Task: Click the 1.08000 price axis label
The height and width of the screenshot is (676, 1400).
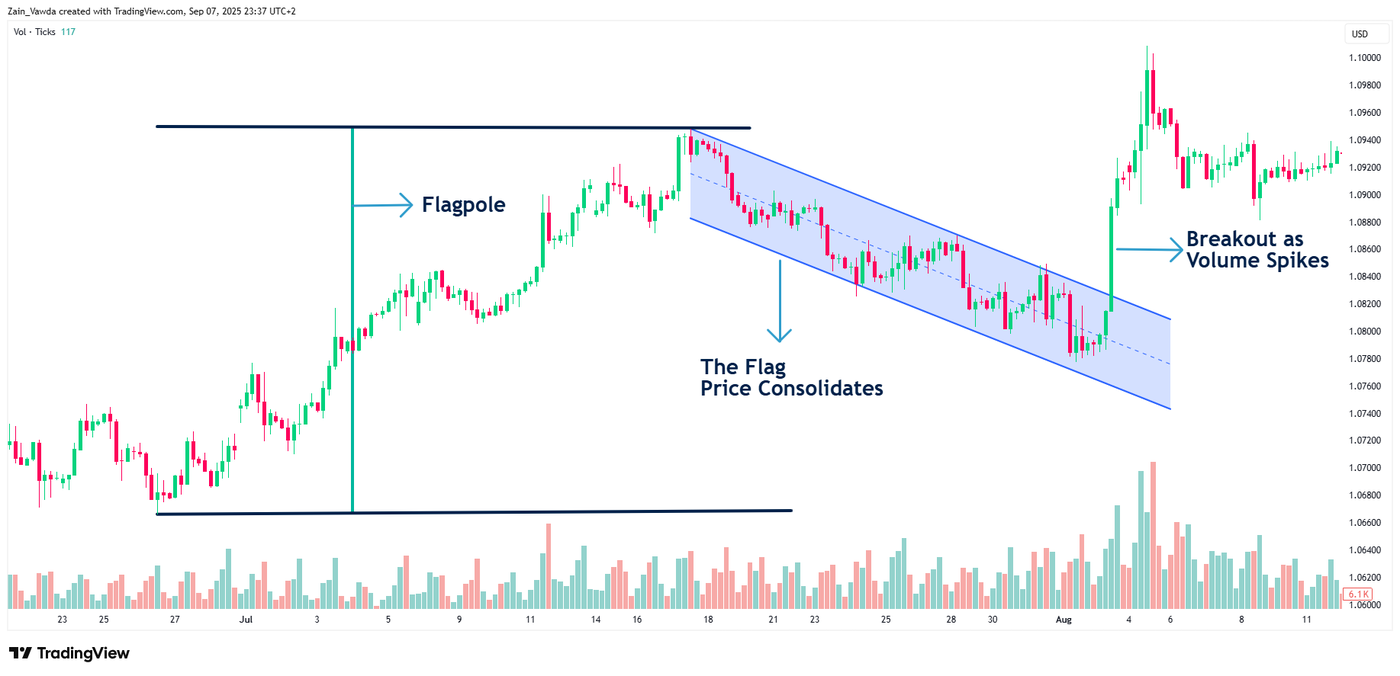Action: pos(1366,332)
